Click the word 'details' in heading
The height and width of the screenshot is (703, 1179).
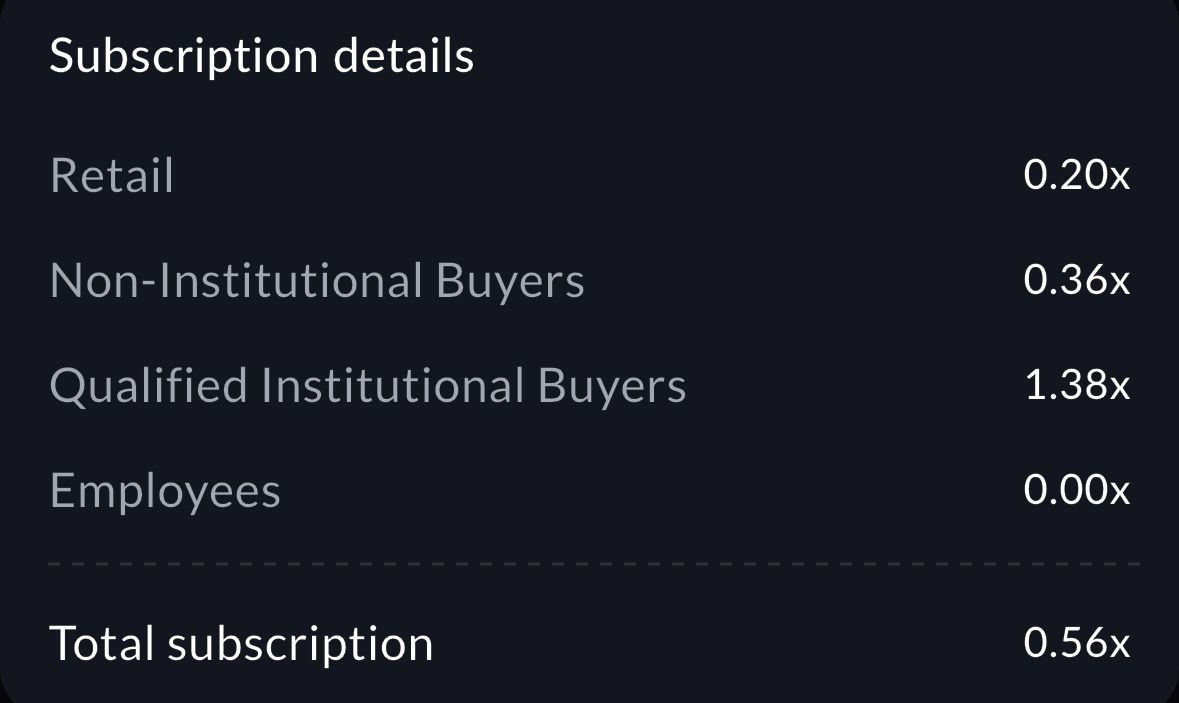click(403, 56)
